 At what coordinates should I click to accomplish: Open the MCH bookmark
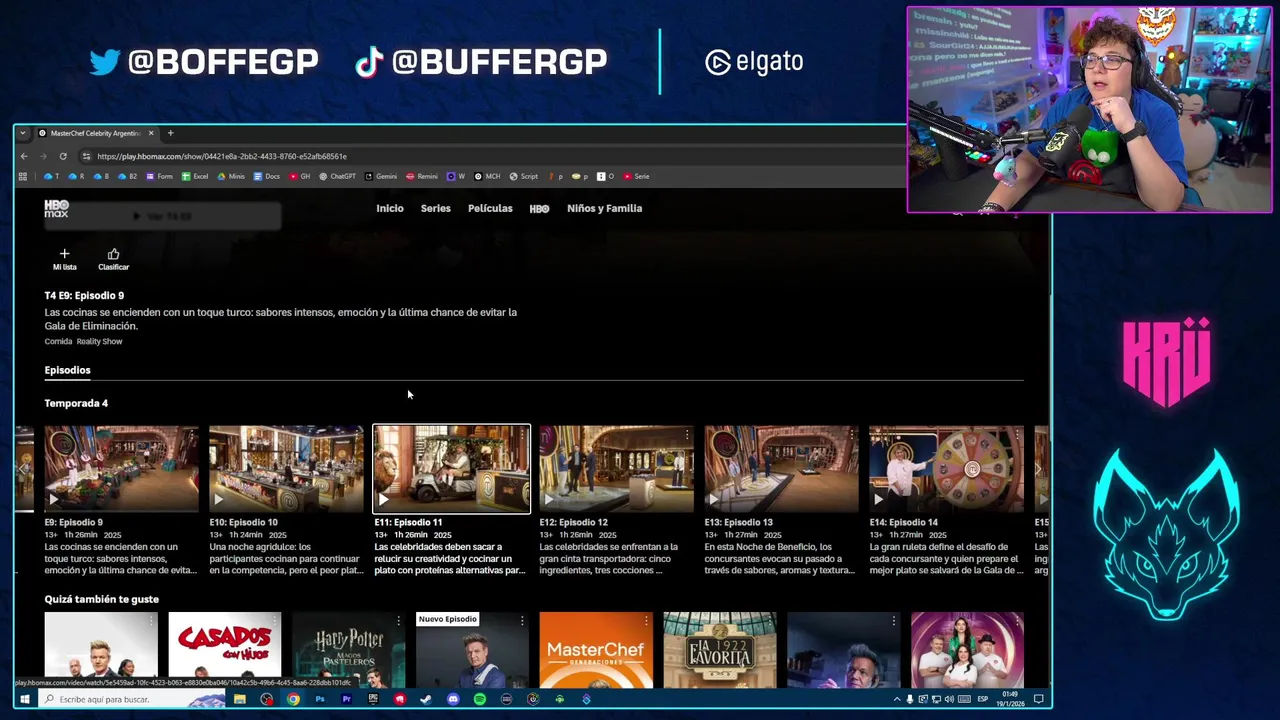pos(487,176)
